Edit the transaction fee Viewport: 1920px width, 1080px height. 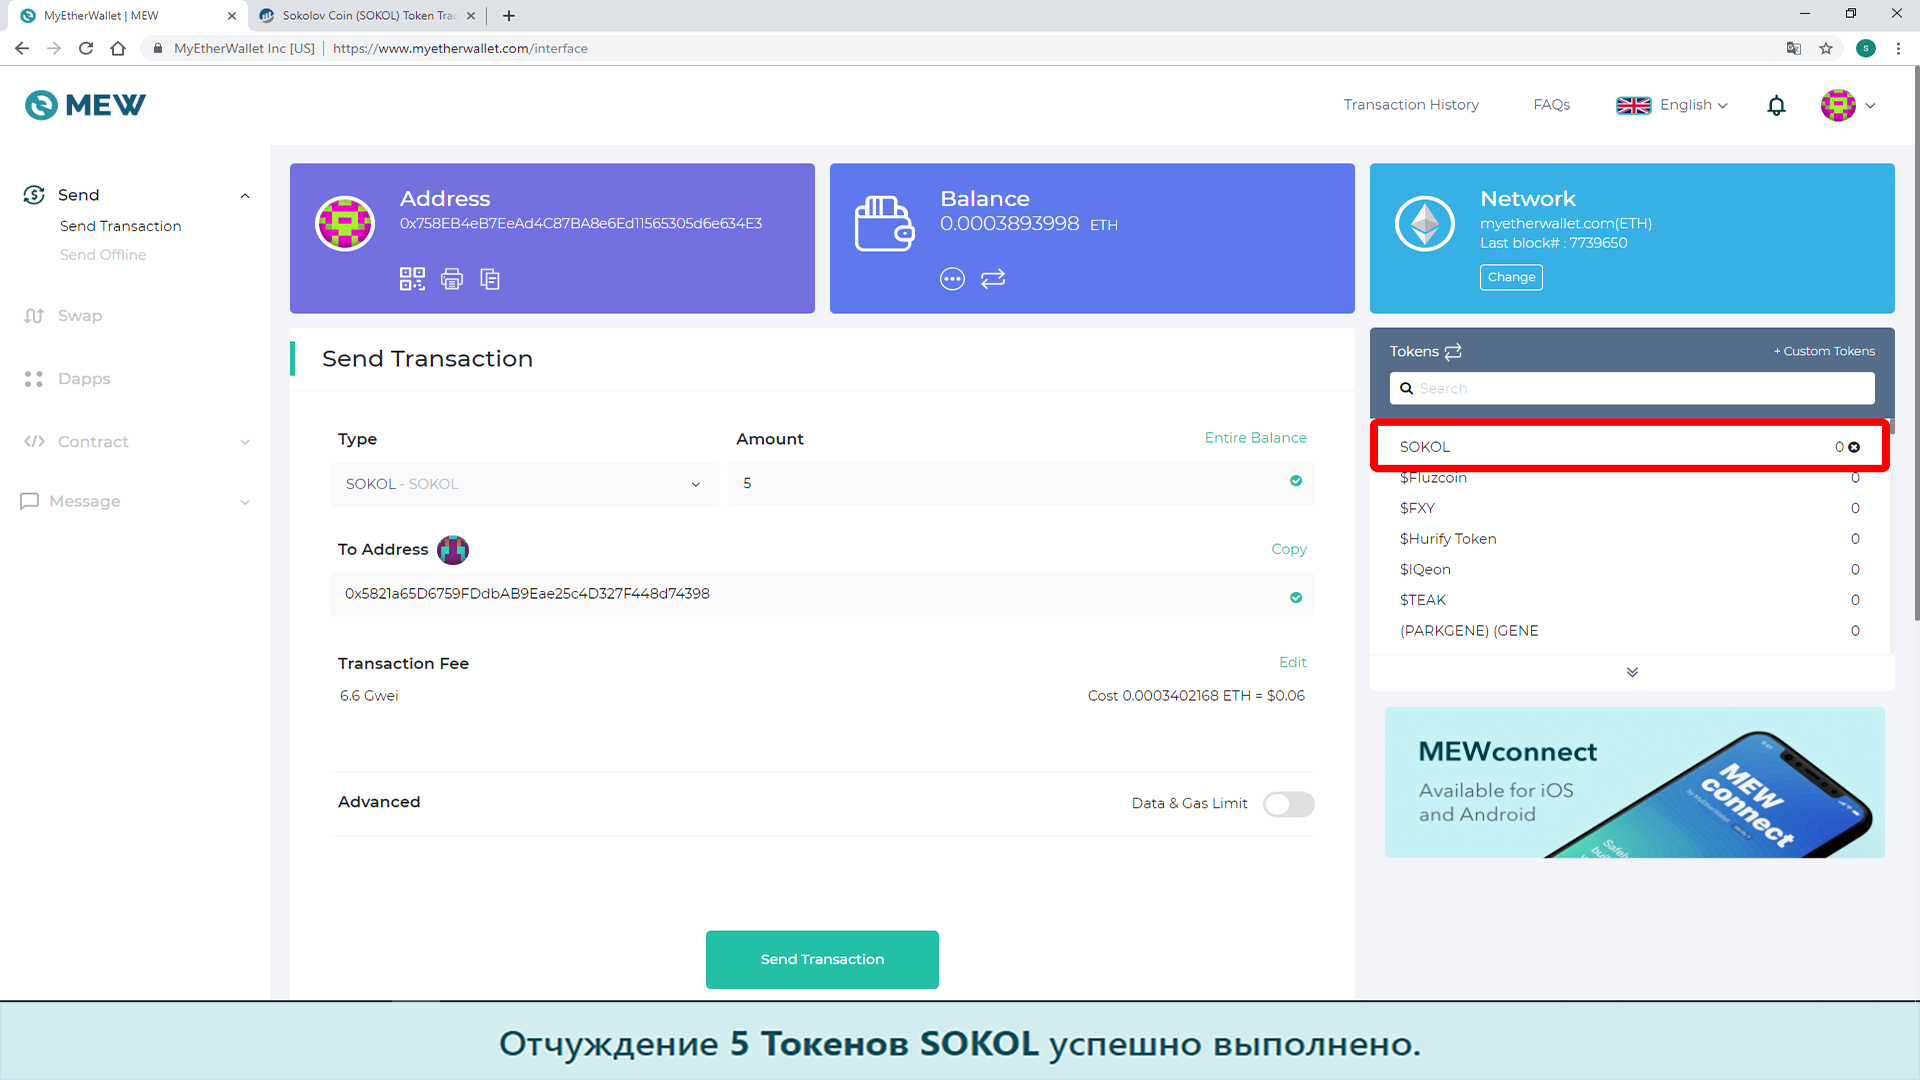[1292, 662]
